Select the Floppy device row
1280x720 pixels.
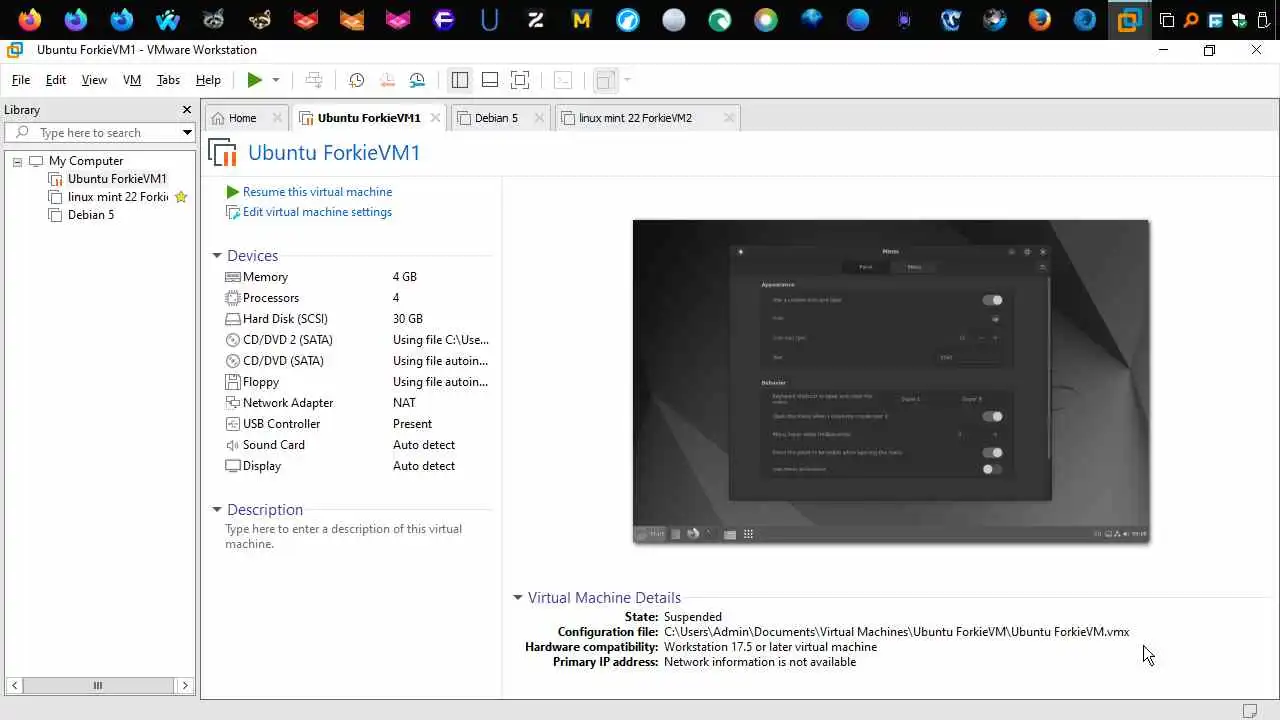(356, 382)
